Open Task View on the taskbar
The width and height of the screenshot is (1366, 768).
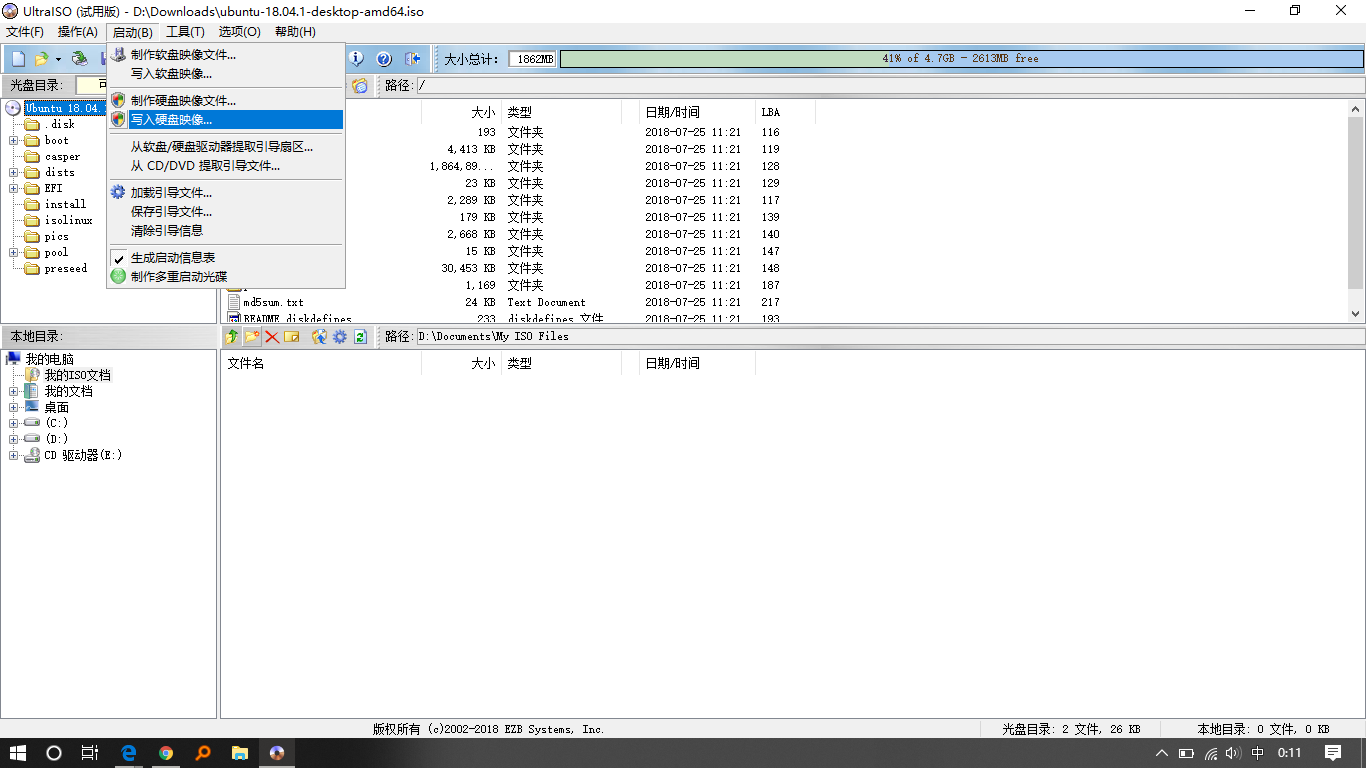tap(90, 753)
